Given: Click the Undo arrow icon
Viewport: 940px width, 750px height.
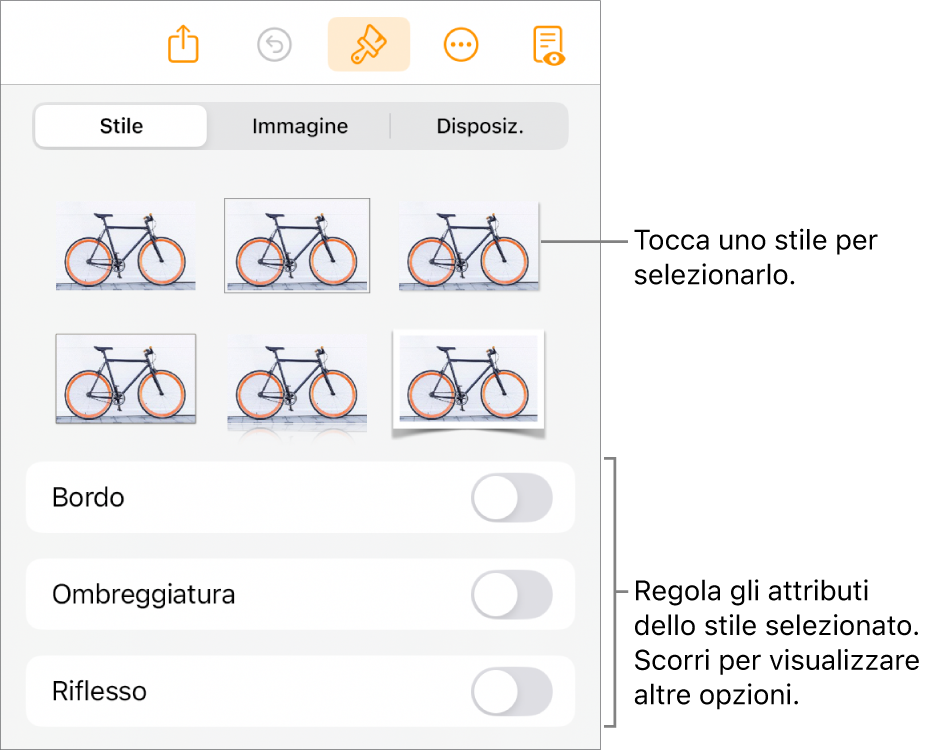Looking at the screenshot, I should click(x=274, y=45).
